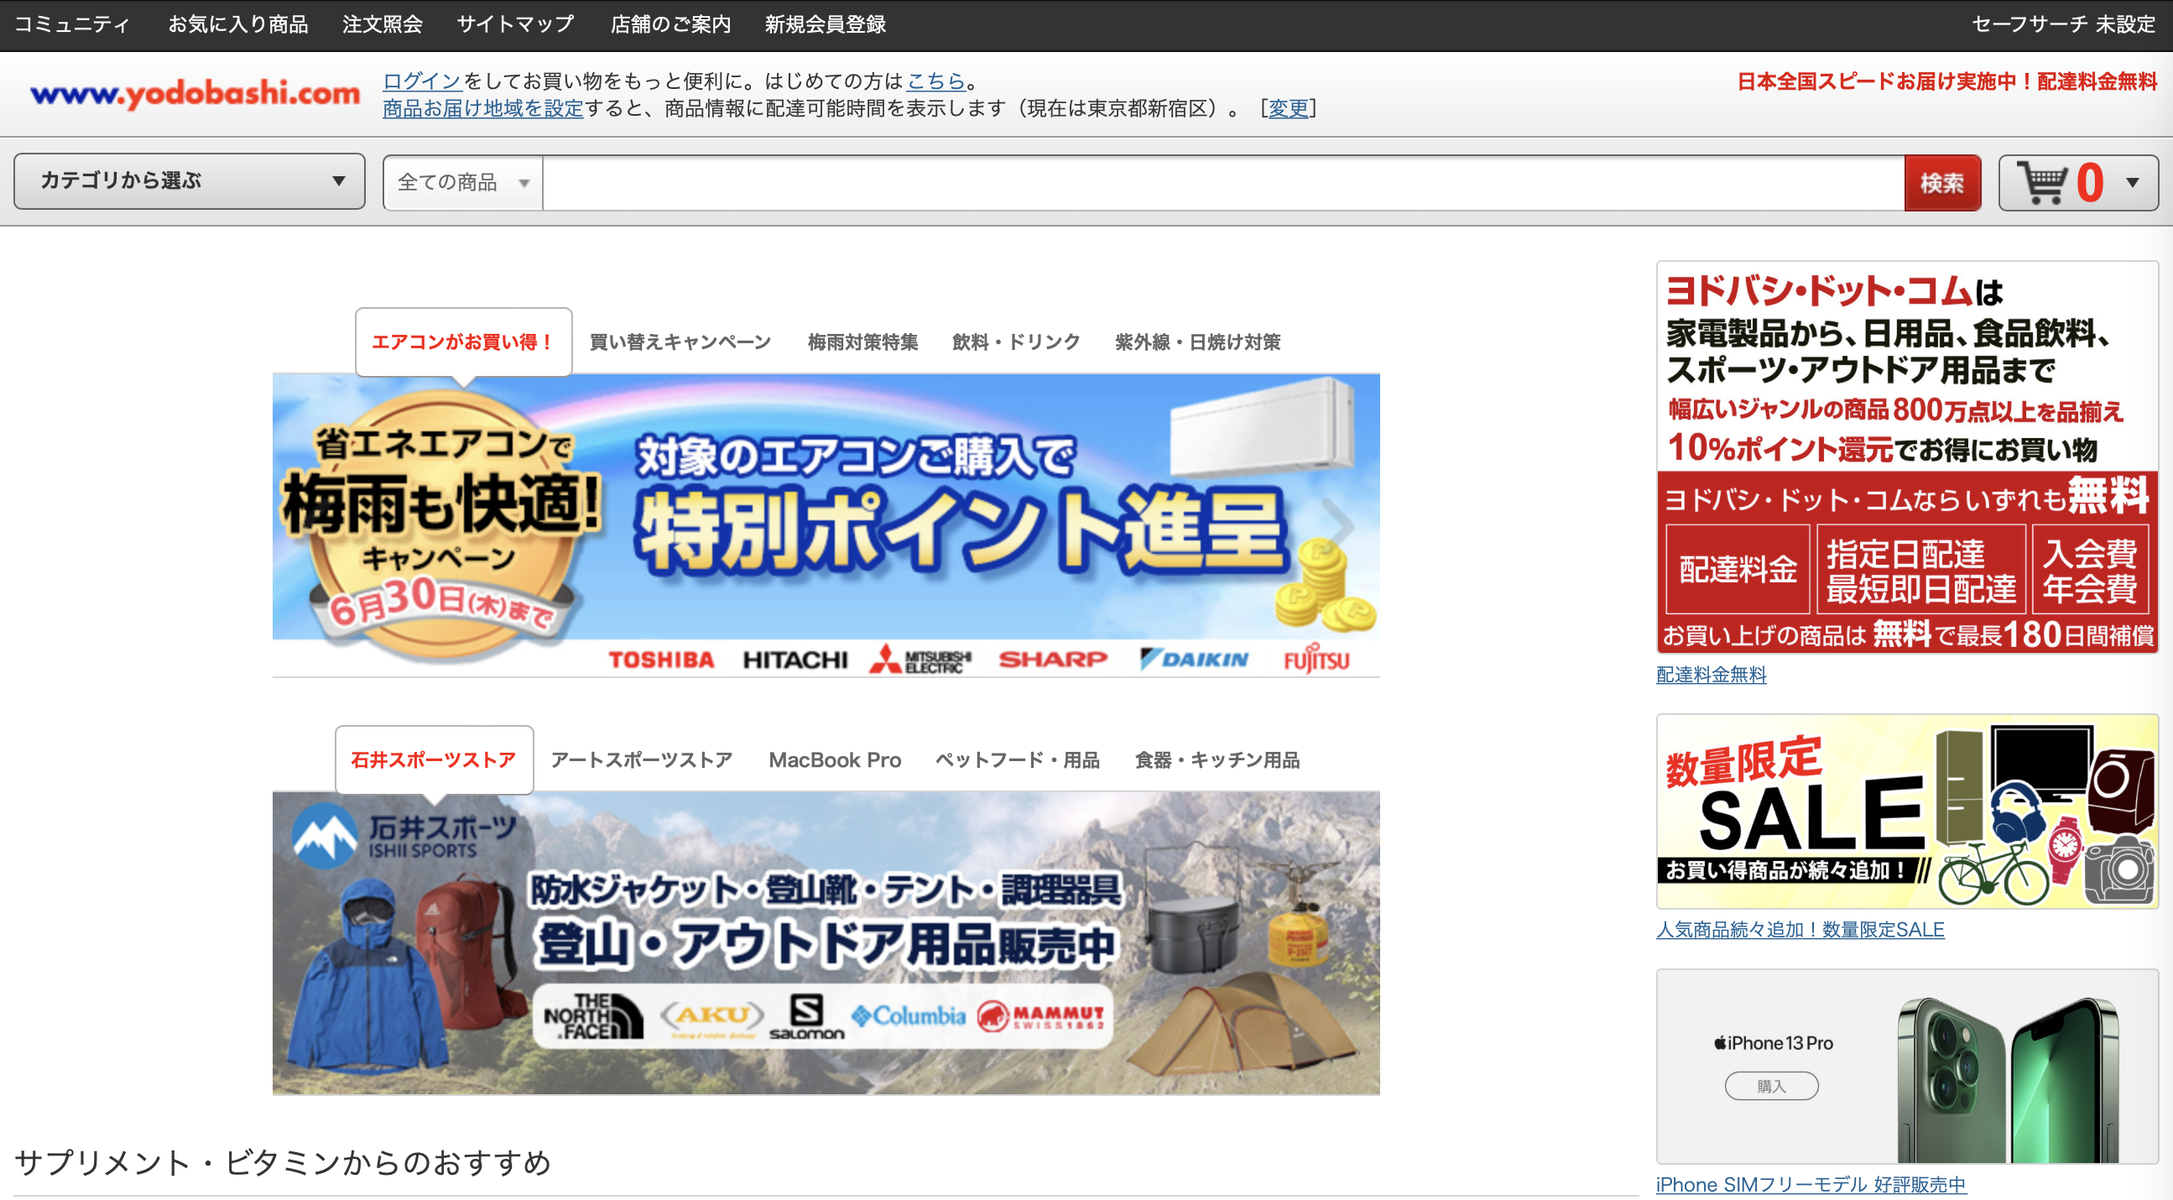Open the 全ての商品 search filter dropdown
The image size is (2173, 1200).
pyautogui.click(x=463, y=183)
